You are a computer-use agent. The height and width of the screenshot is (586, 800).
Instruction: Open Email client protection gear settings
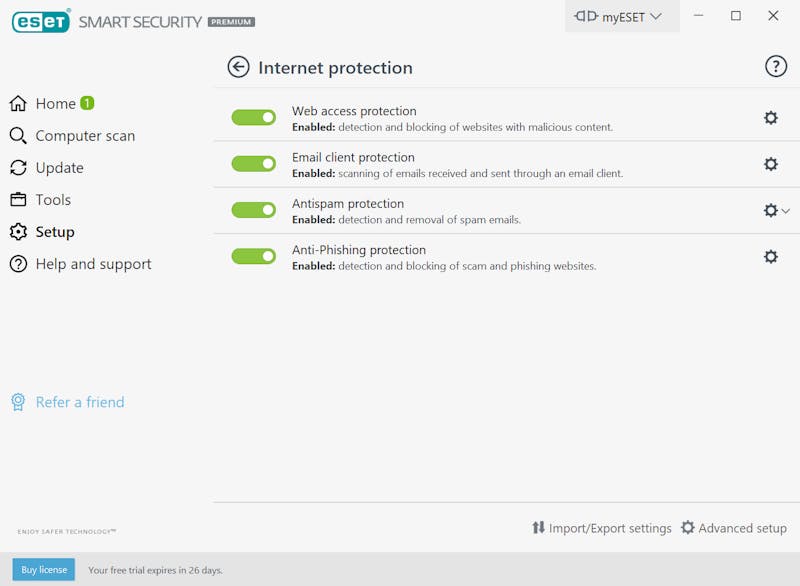(770, 164)
